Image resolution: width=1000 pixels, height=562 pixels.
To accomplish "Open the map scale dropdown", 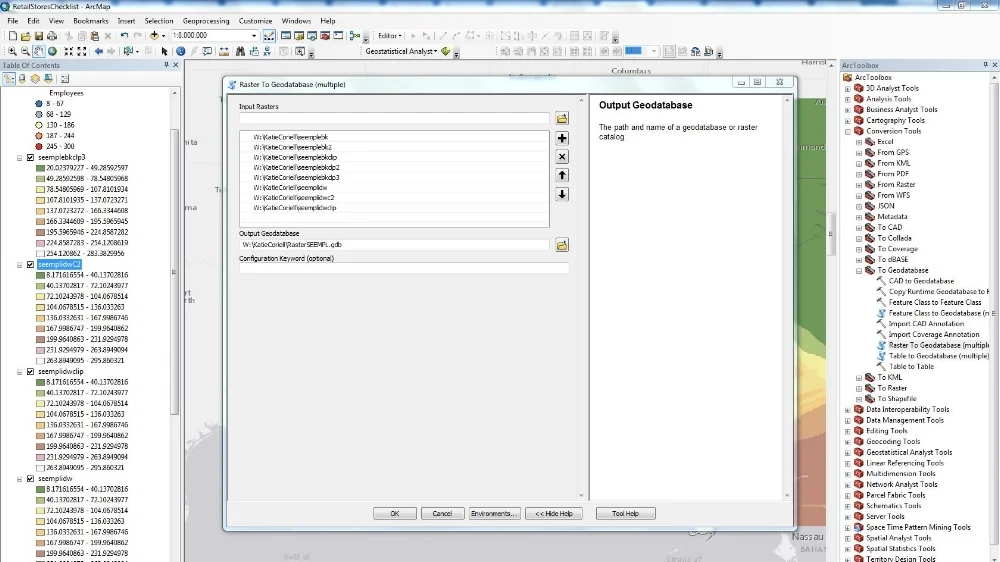I will (254, 36).
